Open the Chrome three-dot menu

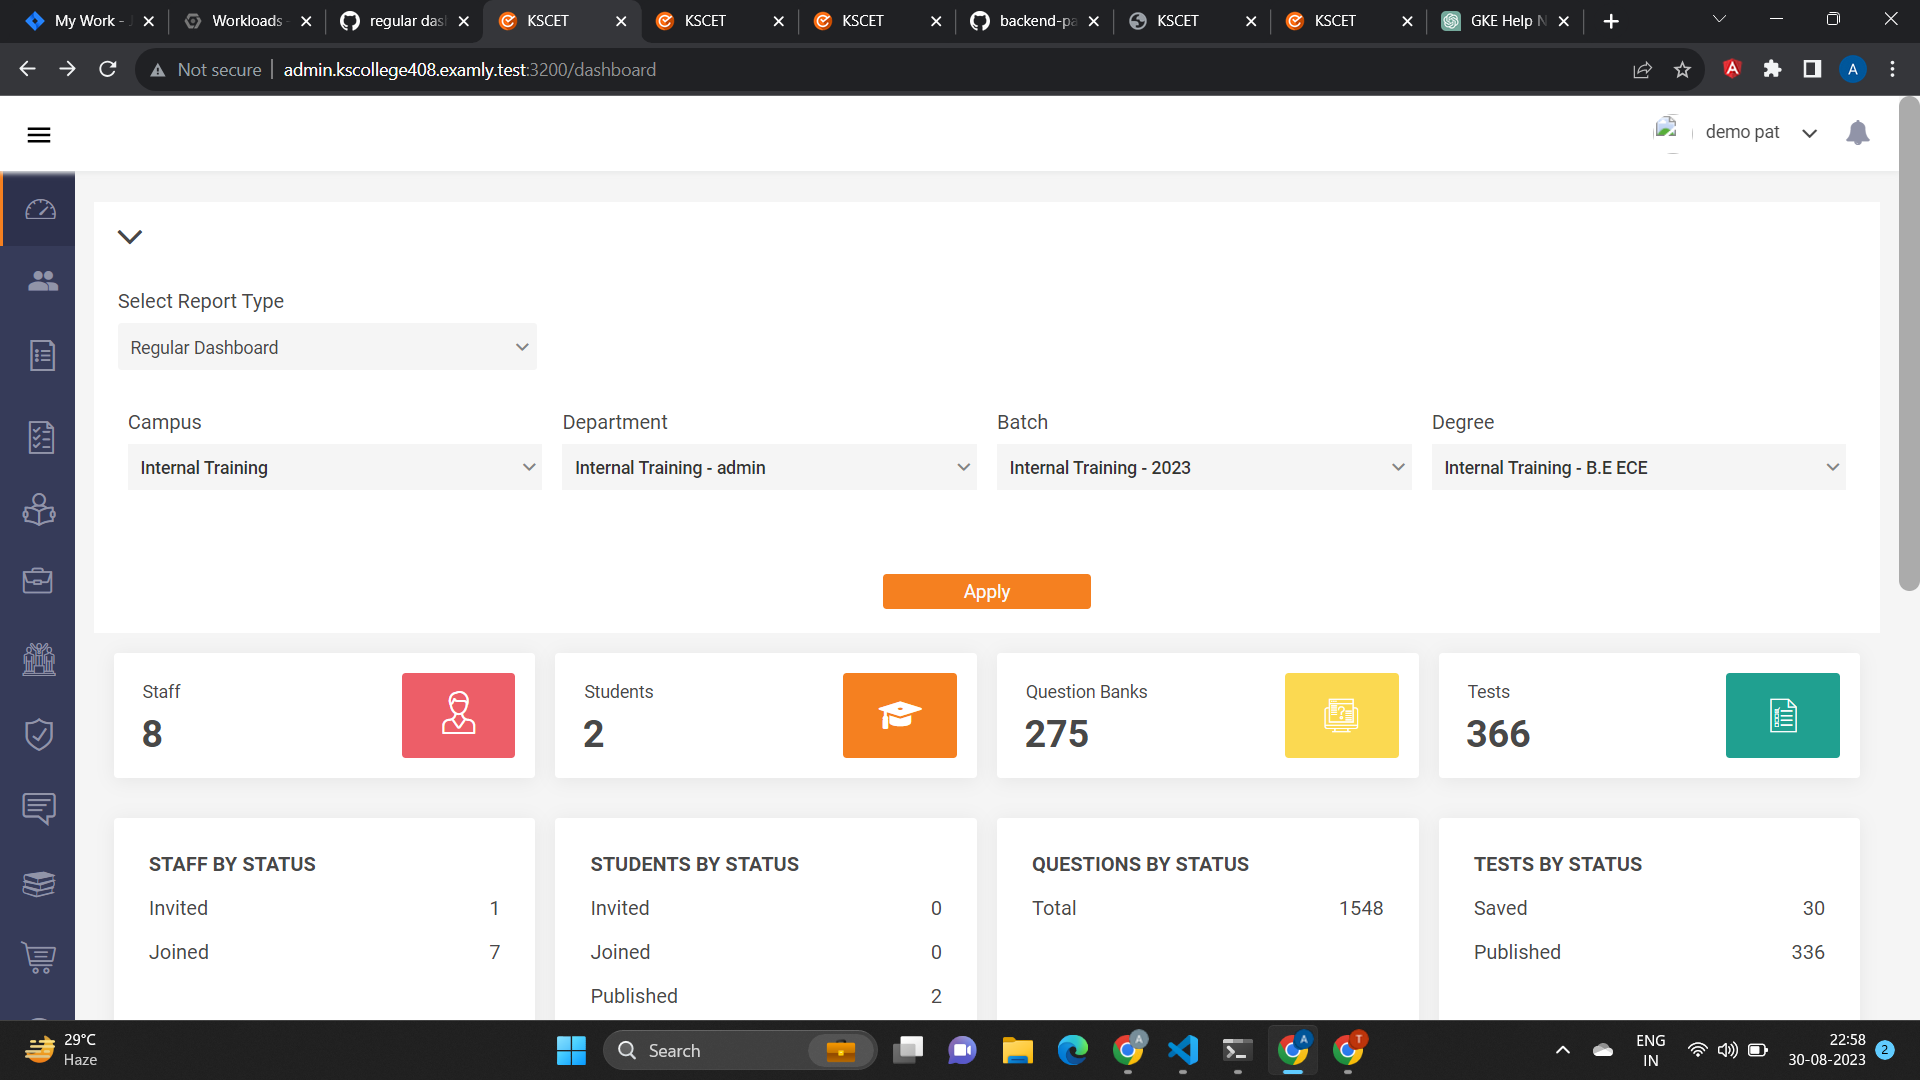[x=1892, y=69]
